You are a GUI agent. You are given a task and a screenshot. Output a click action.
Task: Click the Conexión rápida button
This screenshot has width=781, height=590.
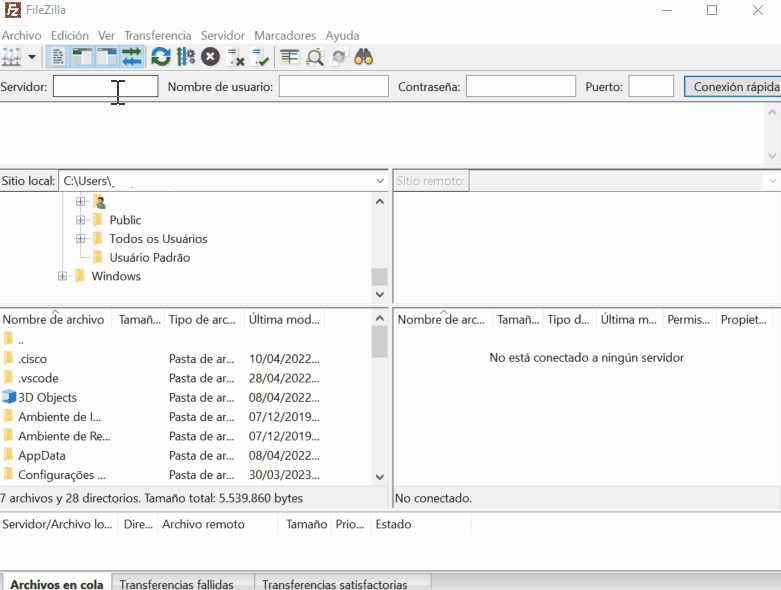733,86
